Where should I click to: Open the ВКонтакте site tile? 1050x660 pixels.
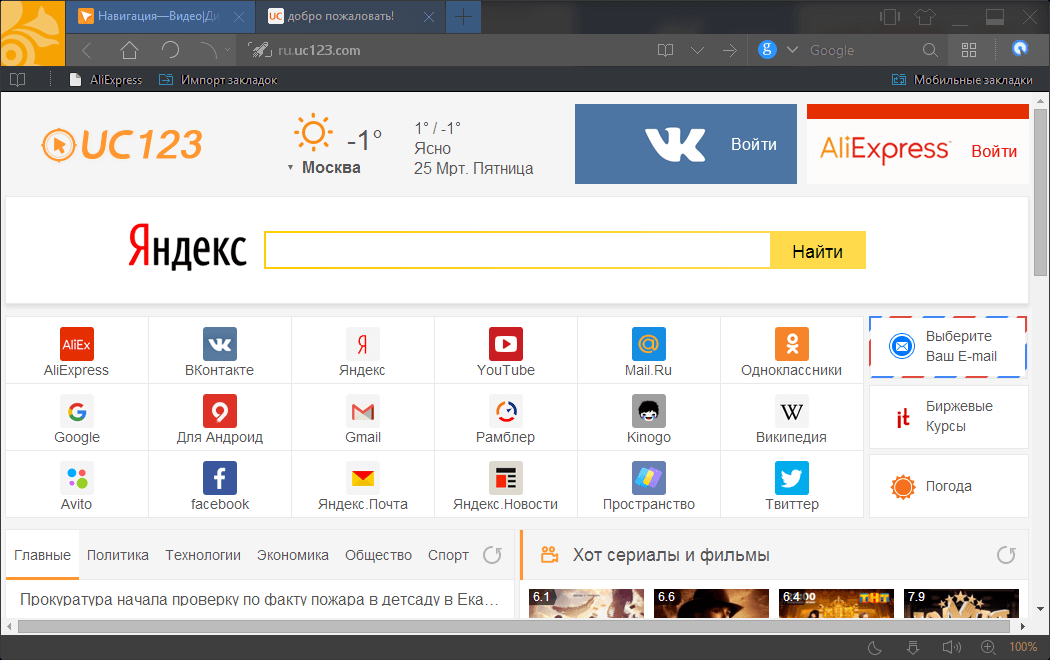tap(220, 351)
